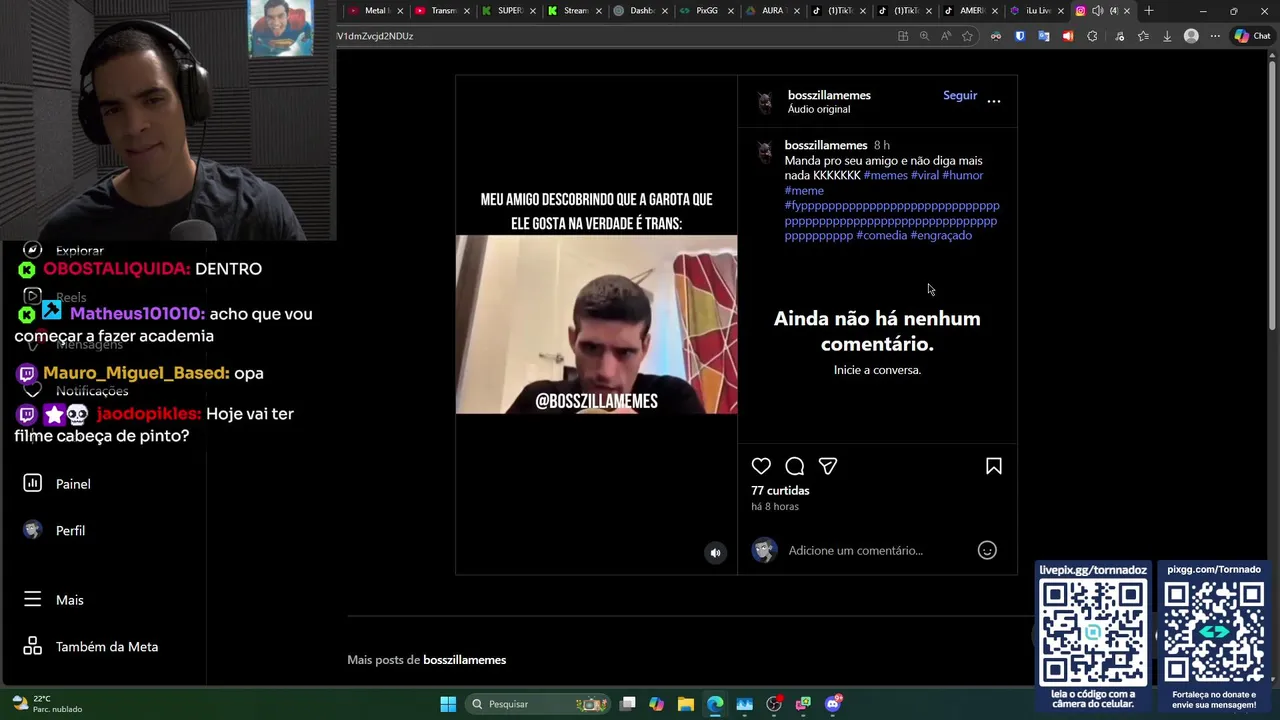1280x720 pixels.
Task: Click Superman avatar thumbnail overlay
Action: (280, 28)
